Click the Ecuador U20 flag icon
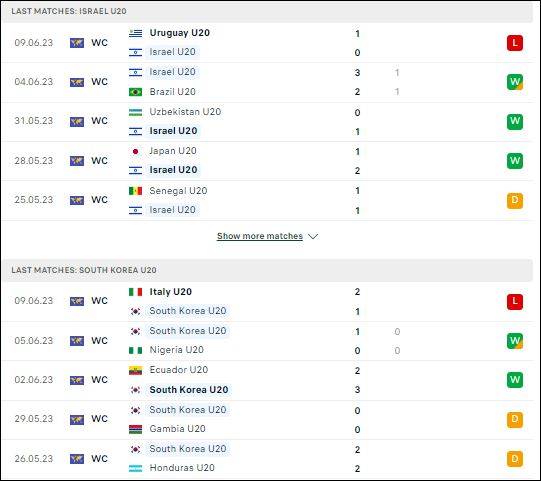Image resolution: width=541 pixels, height=481 pixels. pyautogui.click(x=135, y=371)
